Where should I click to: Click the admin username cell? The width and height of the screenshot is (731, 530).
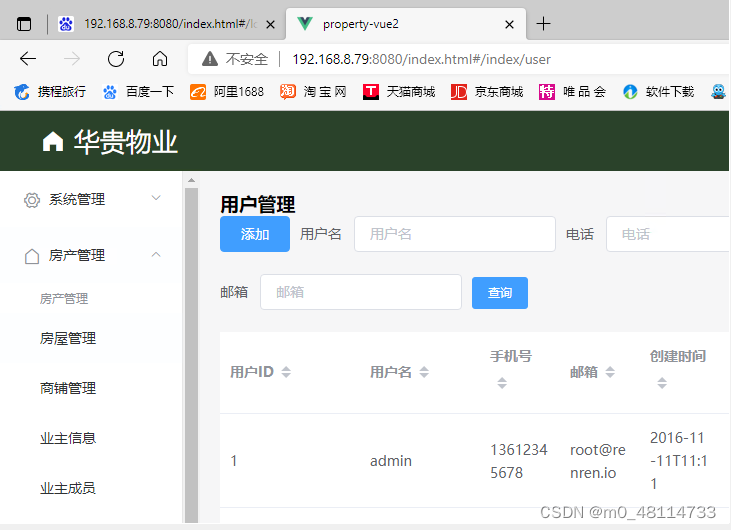[391, 461]
